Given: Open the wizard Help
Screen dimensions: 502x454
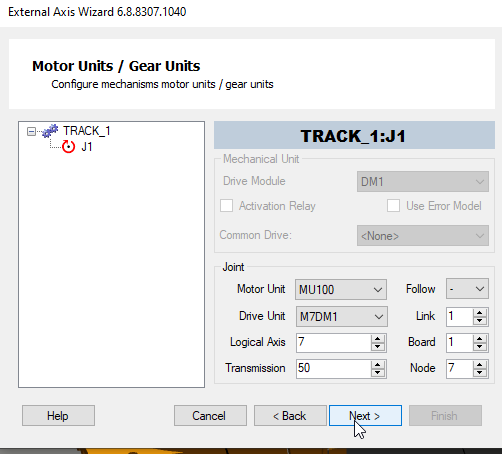Looking at the screenshot, I should tap(58, 416).
